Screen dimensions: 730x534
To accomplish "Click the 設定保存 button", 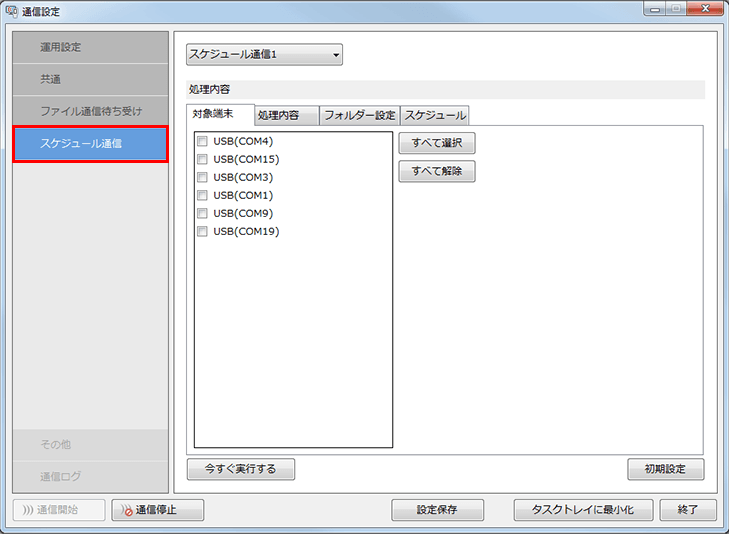I will pos(438,510).
